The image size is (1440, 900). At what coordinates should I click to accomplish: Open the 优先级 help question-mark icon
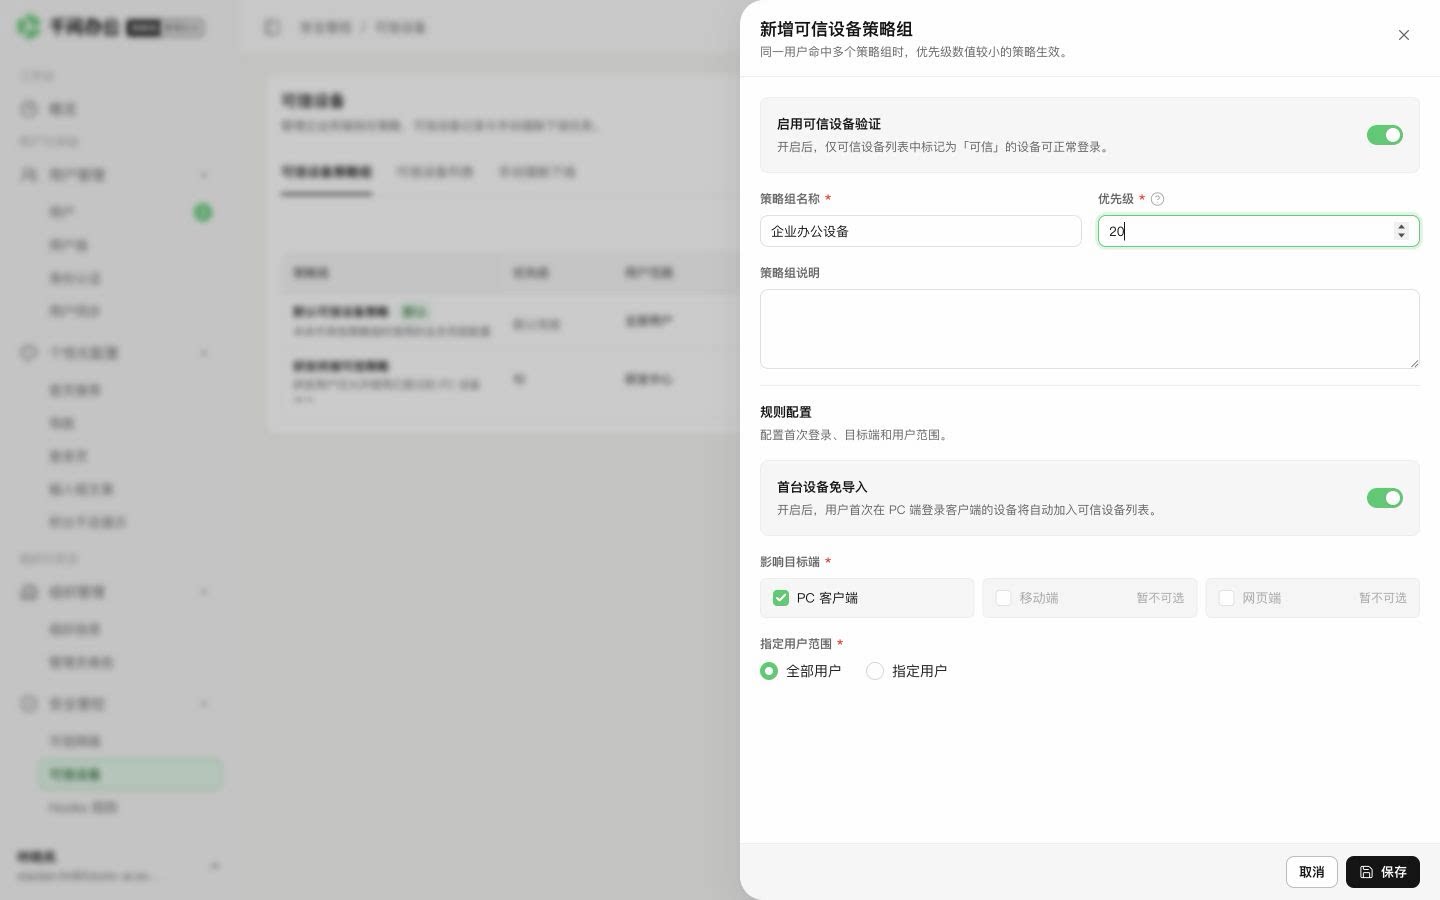point(1158,199)
